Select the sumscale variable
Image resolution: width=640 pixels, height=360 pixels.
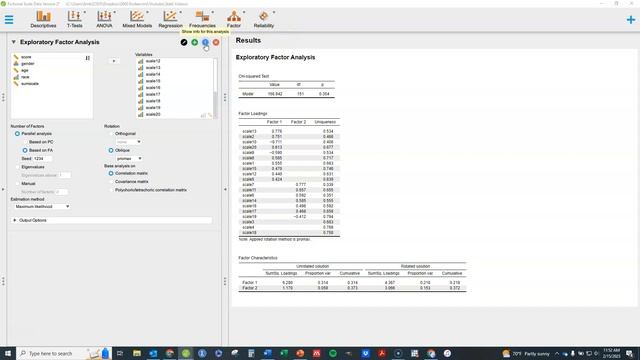[x=30, y=84]
